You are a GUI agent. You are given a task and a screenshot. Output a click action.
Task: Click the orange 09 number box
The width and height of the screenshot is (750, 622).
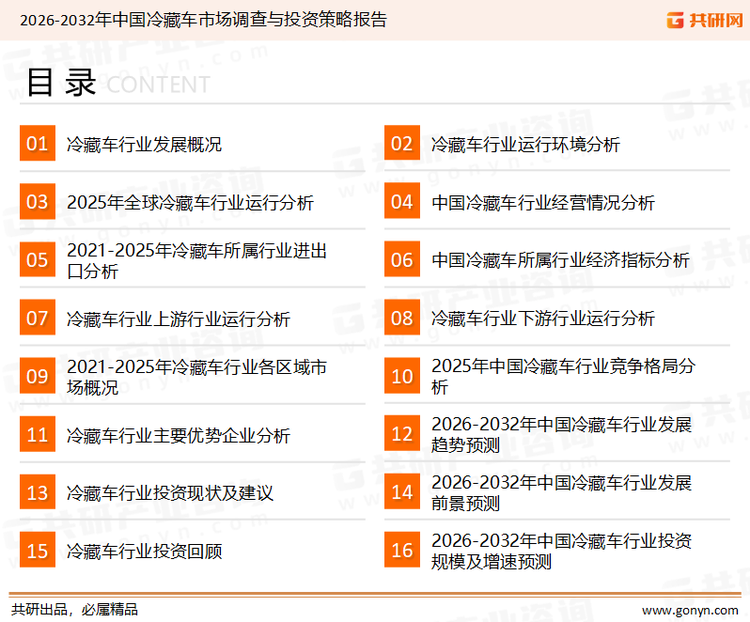click(x=37, y=376)
